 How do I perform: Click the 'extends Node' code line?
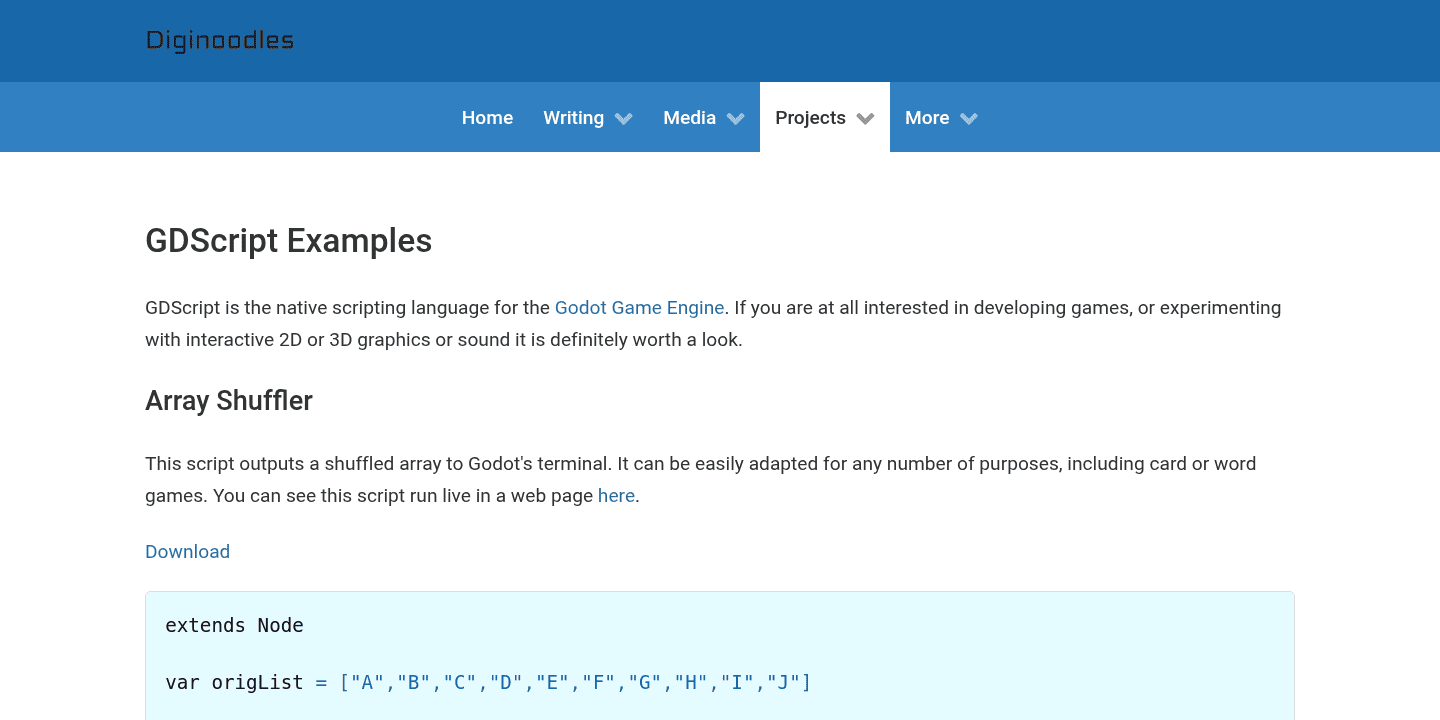pyautogui.click(x=234, y=626)
